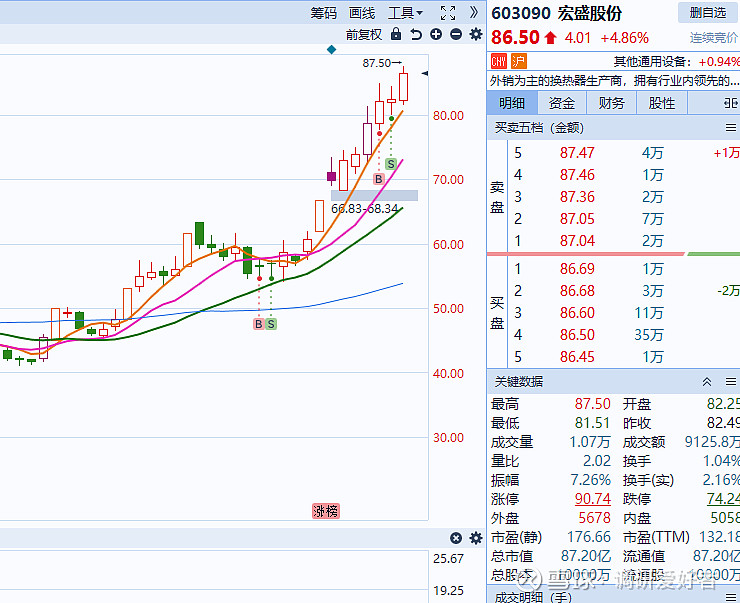Screen dimensions: 740x603
Task: Open the 筹码 chip distribution view
Action: point(323,13)
